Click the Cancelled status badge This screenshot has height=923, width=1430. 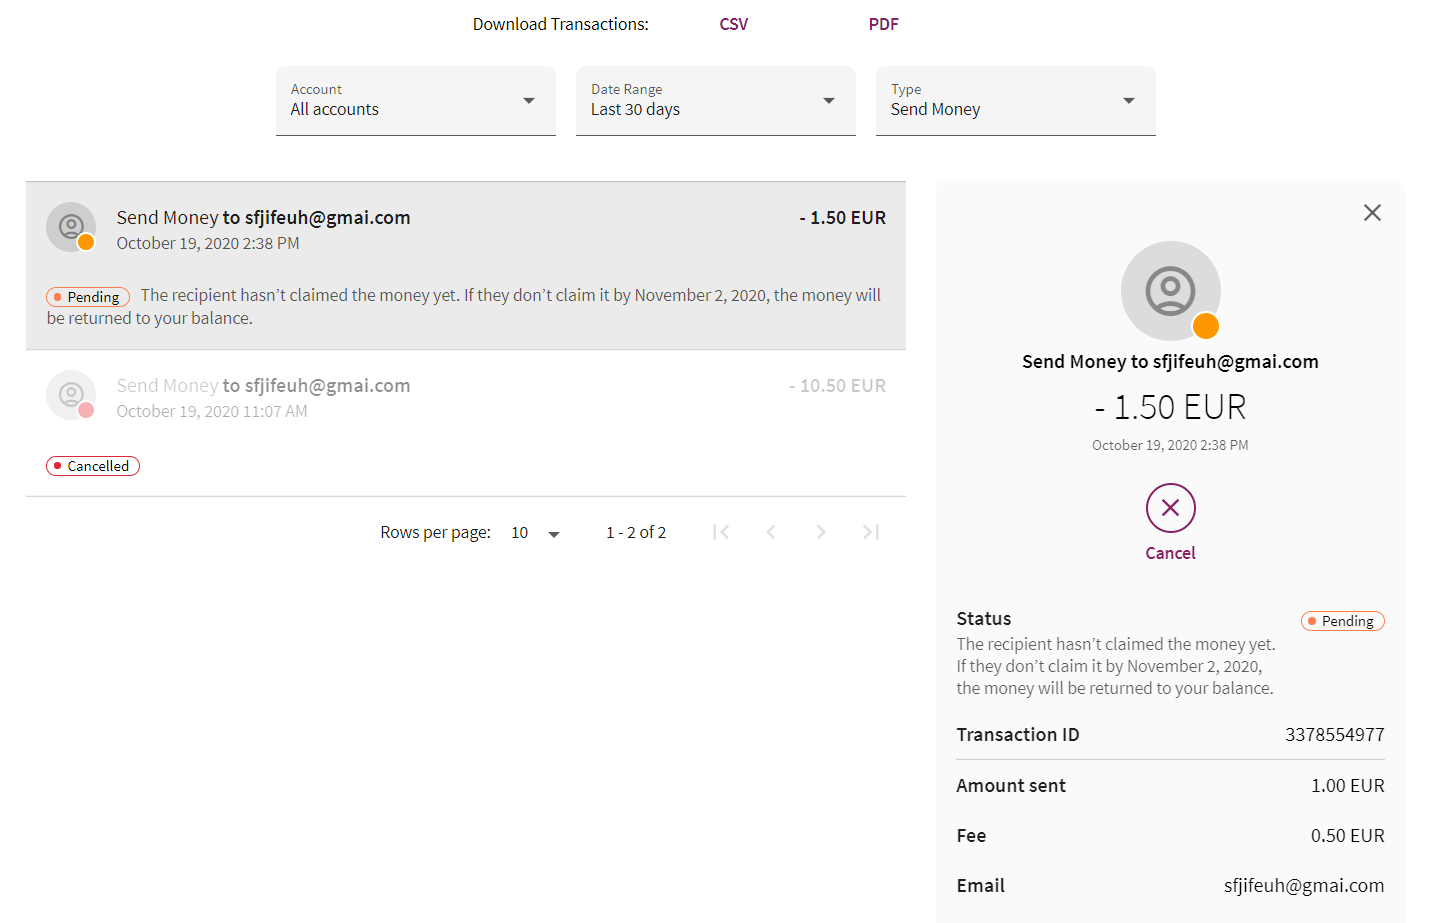[93, 466]
